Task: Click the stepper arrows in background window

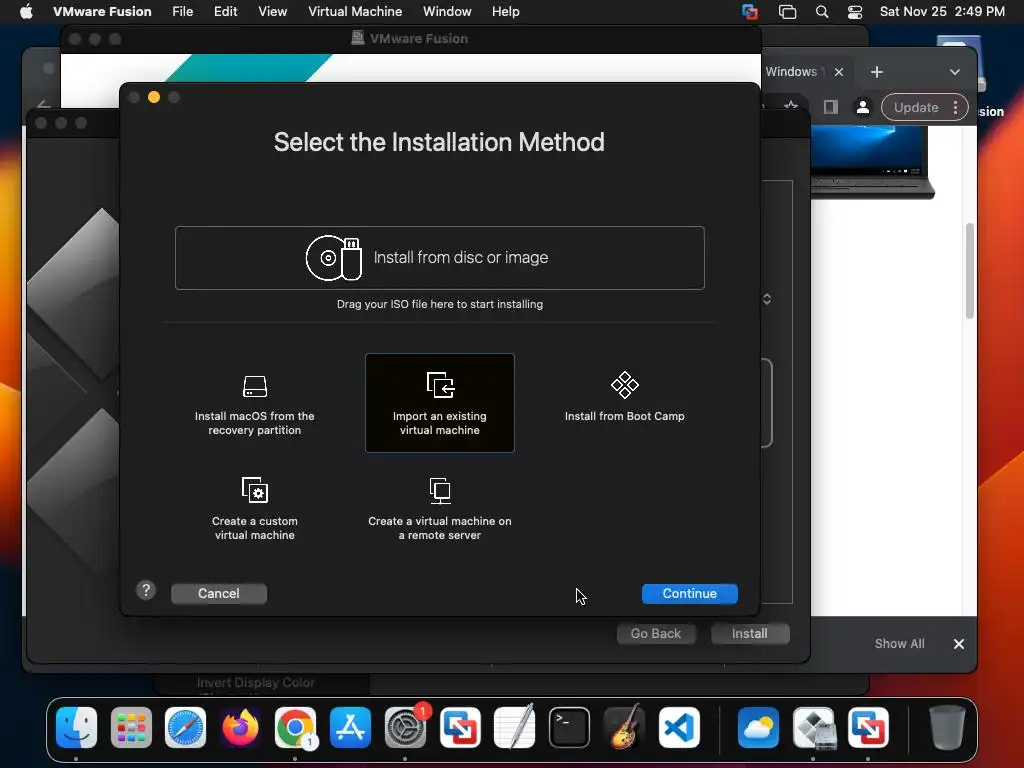Action: click(x=767, y=299)
